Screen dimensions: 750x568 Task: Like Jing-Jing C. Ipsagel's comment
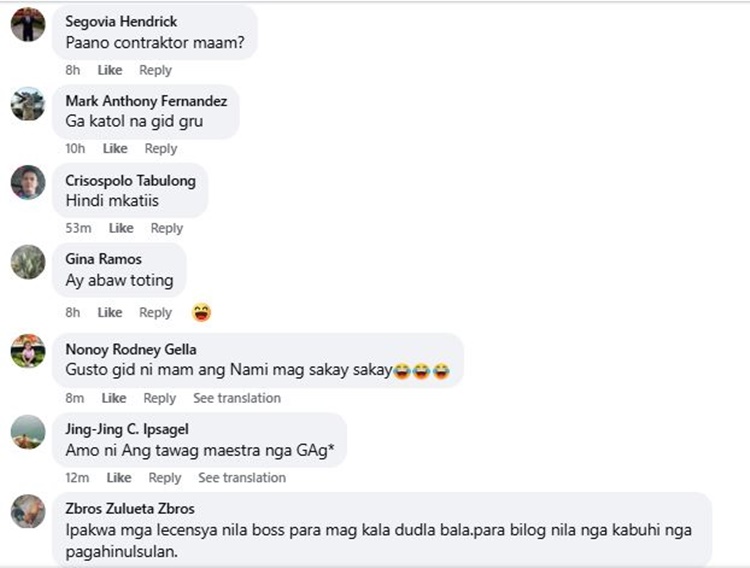[119, 478]
